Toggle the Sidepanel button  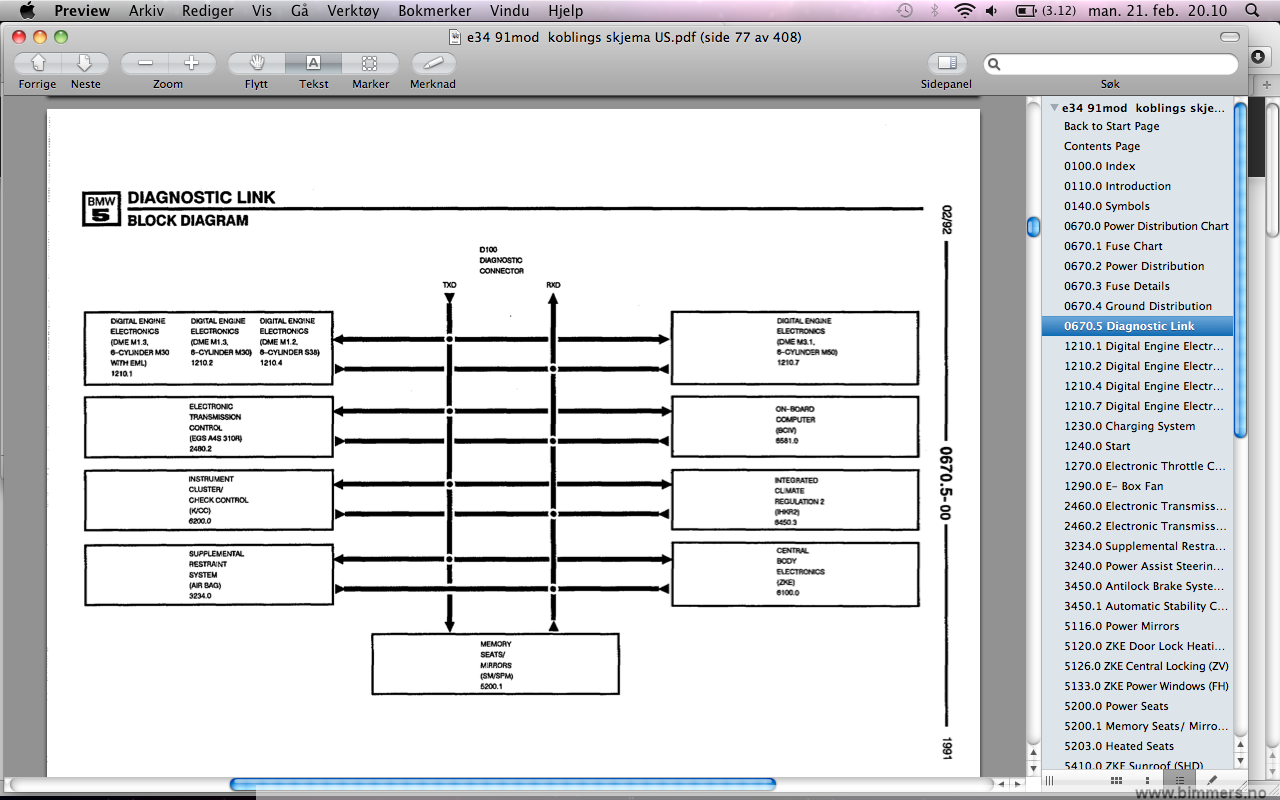pyautogui.click(x=946, y=63)
